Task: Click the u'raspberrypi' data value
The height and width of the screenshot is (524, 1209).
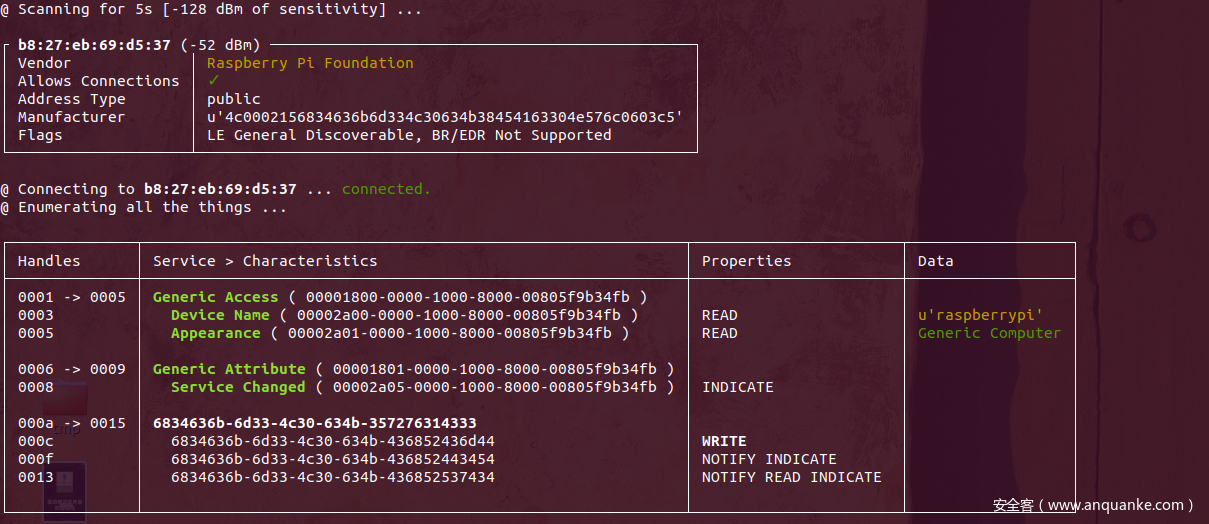Action: coord(980,315)
